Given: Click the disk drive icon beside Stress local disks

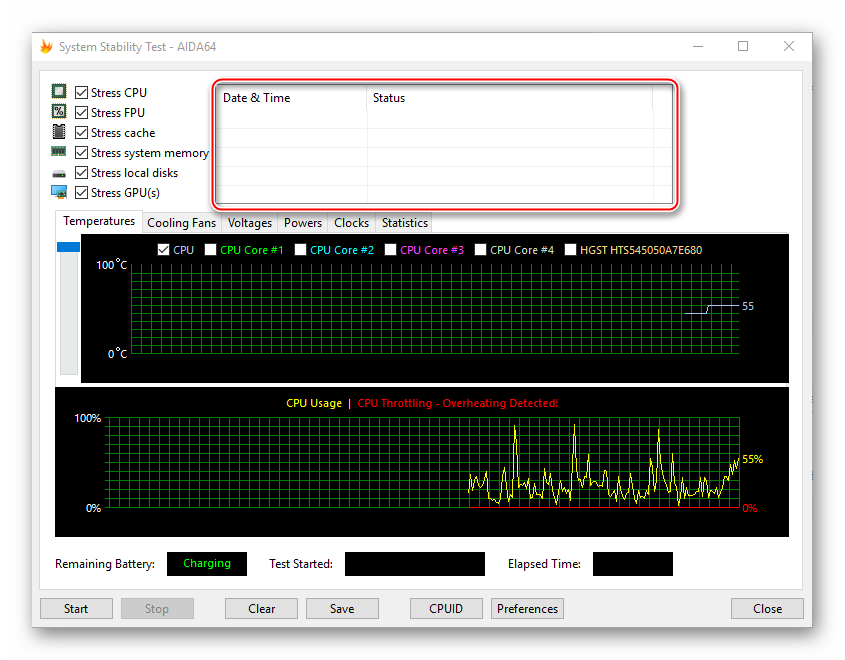Looking at the screenshot, I should (59, 173).
